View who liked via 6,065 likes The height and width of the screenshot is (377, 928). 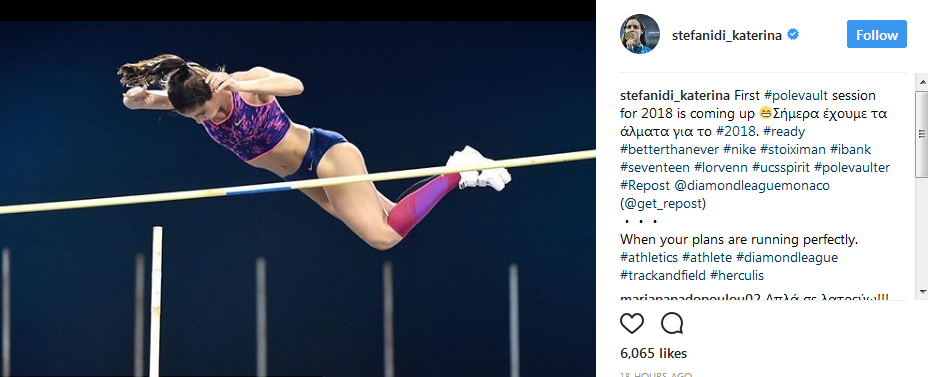coord(653,353)
